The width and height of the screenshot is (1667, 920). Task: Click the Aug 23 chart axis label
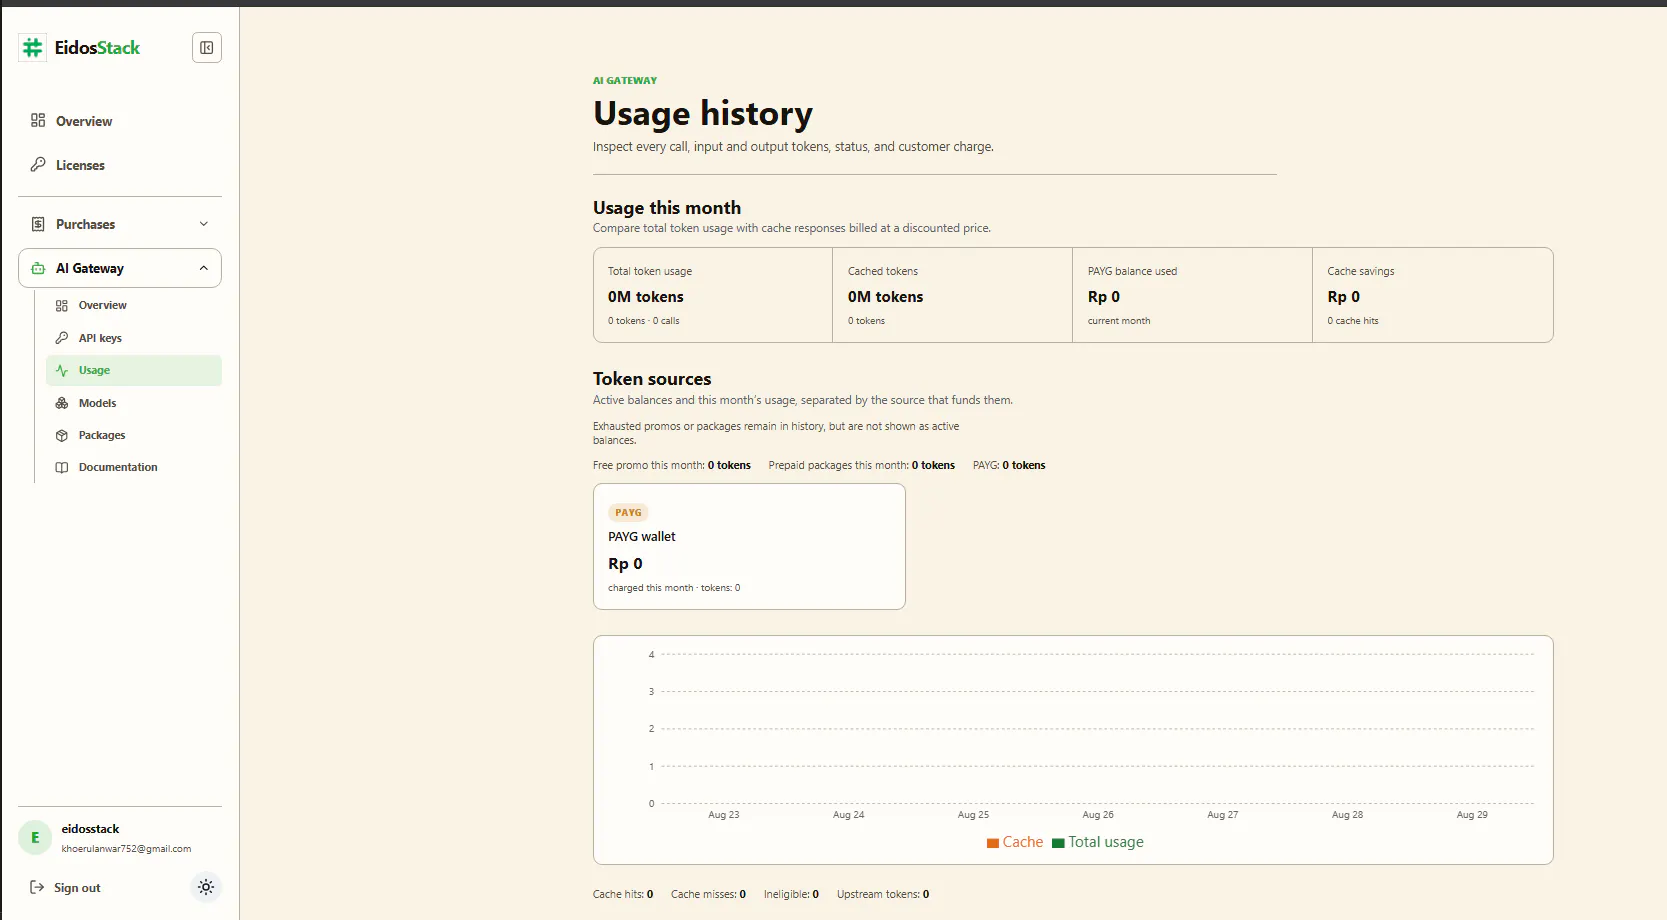tap(724, 815)
